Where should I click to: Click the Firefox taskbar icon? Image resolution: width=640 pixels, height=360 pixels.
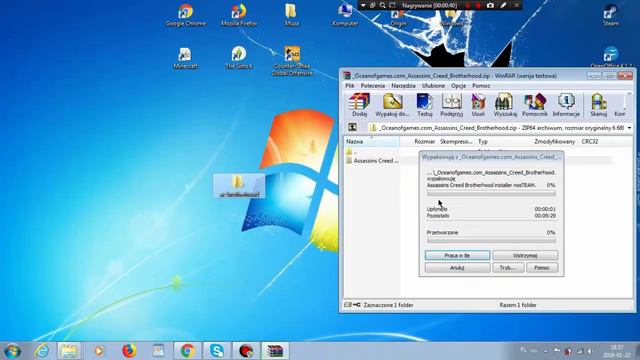[129, 351]
